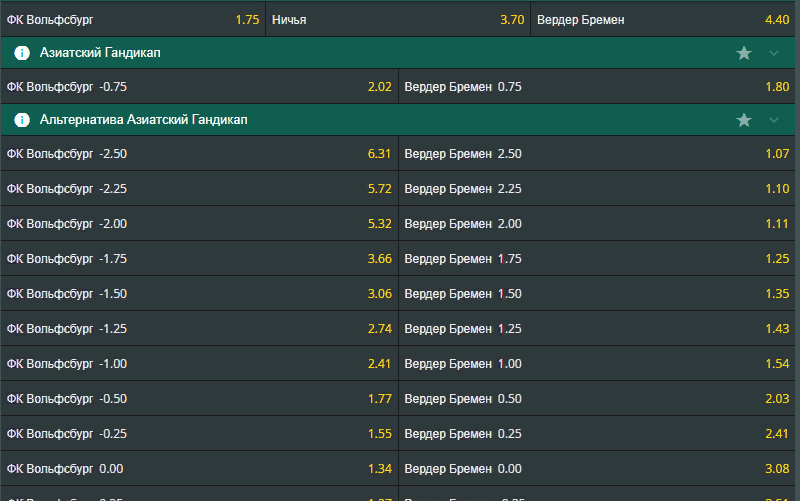Select Вердер Бремен win at 4.40
This screenshot has width=800, height=501.
(x=663, y=19)
